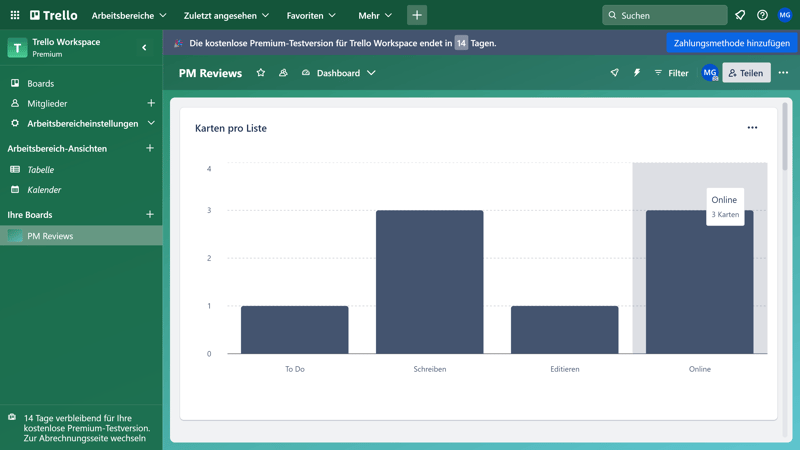Click the create plus button in top bar
The height and width of the screenshot is (450, 800).
(417, 15)
